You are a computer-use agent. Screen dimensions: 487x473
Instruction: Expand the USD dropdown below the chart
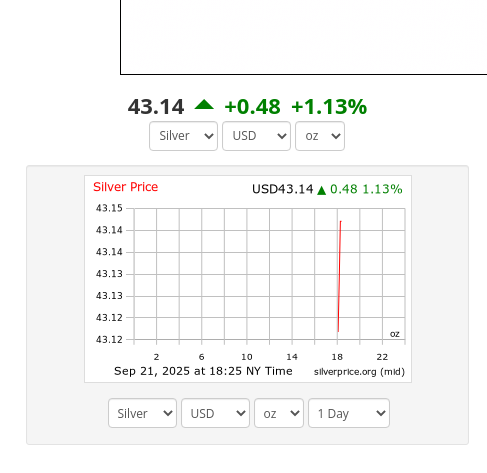(215, 413)
